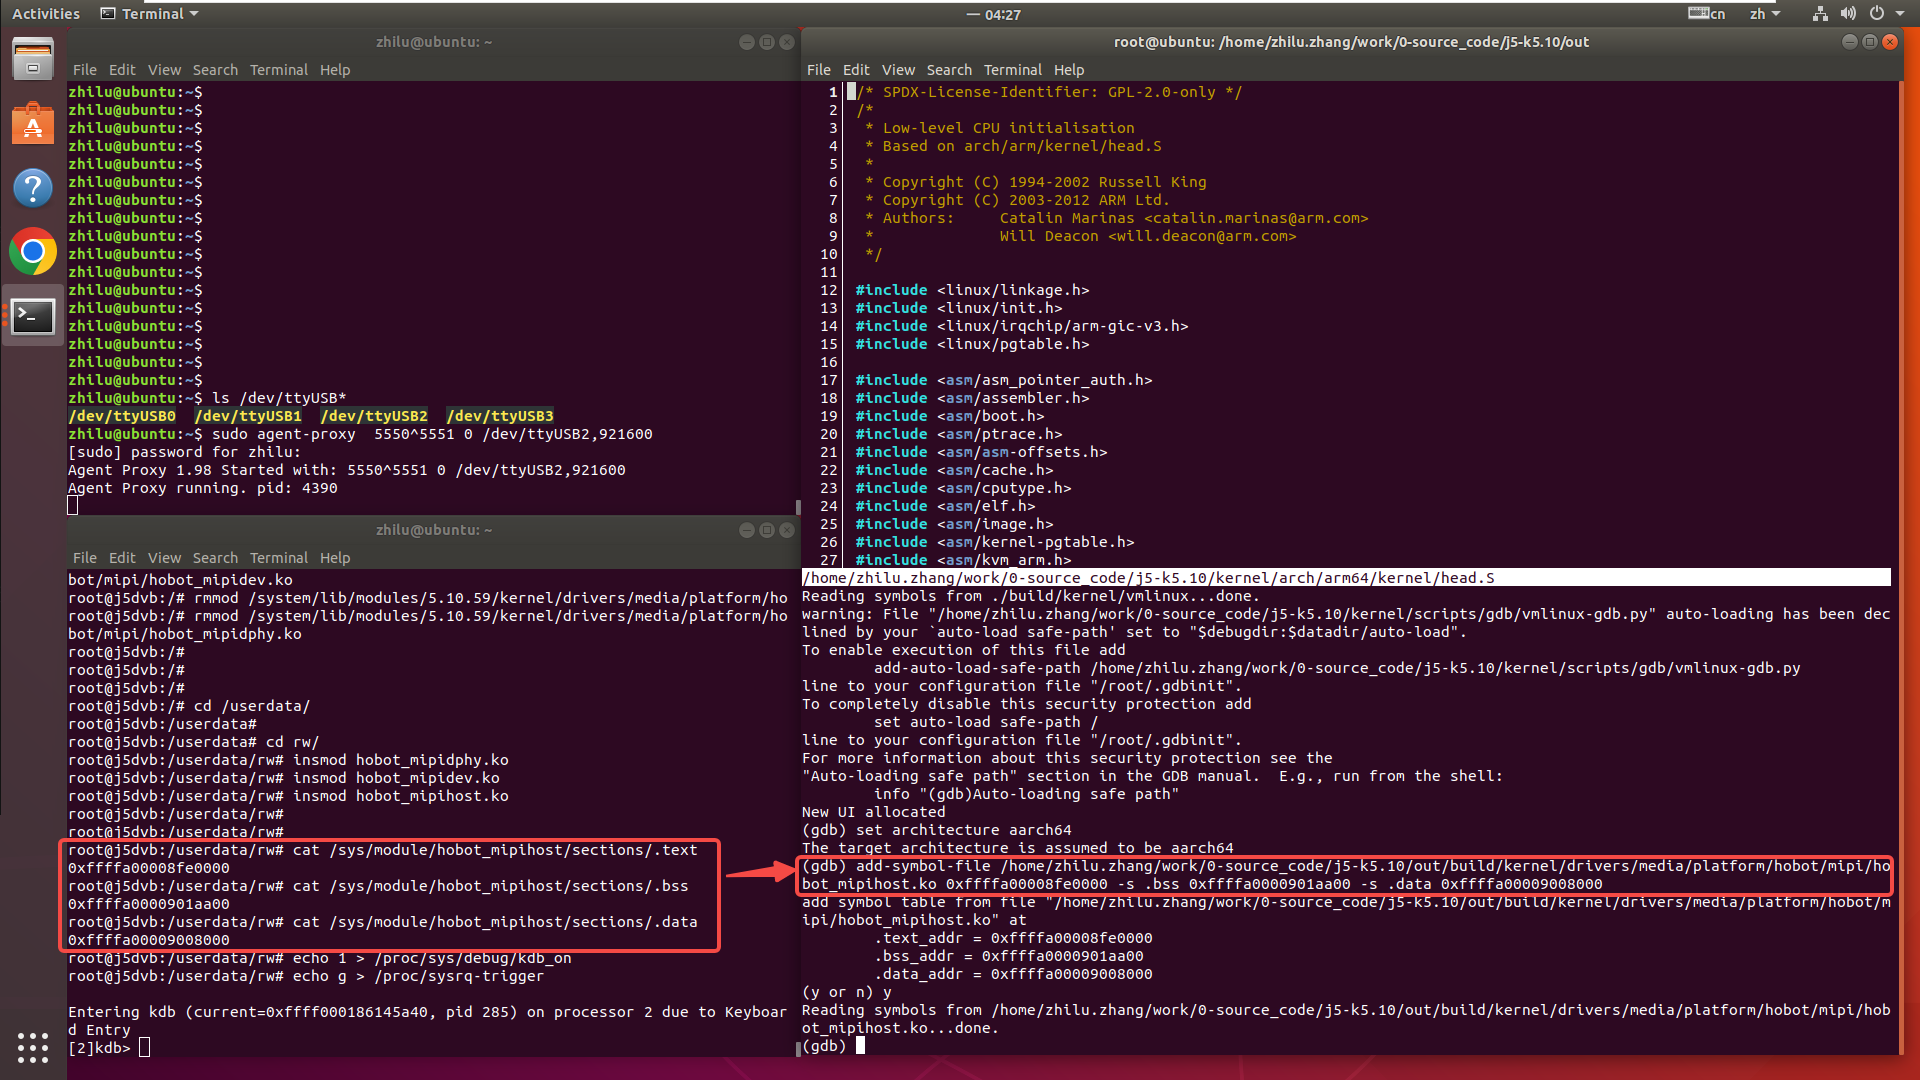Click the /dev/ttyUSB2 entry in ls output
Viewport: 1920px width, 1080px height.
pyautogui.click(x=373, y=416)
